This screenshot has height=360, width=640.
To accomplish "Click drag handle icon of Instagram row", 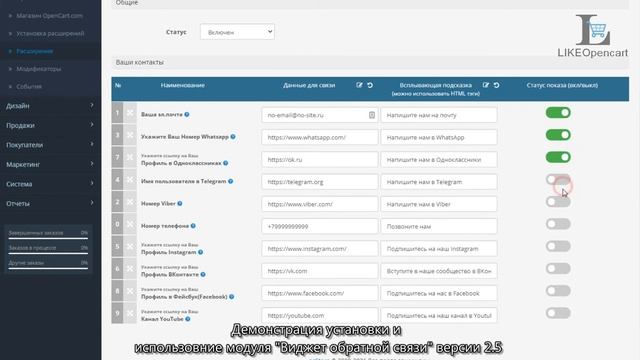I will pyautogui.click(x=130, y=247).
